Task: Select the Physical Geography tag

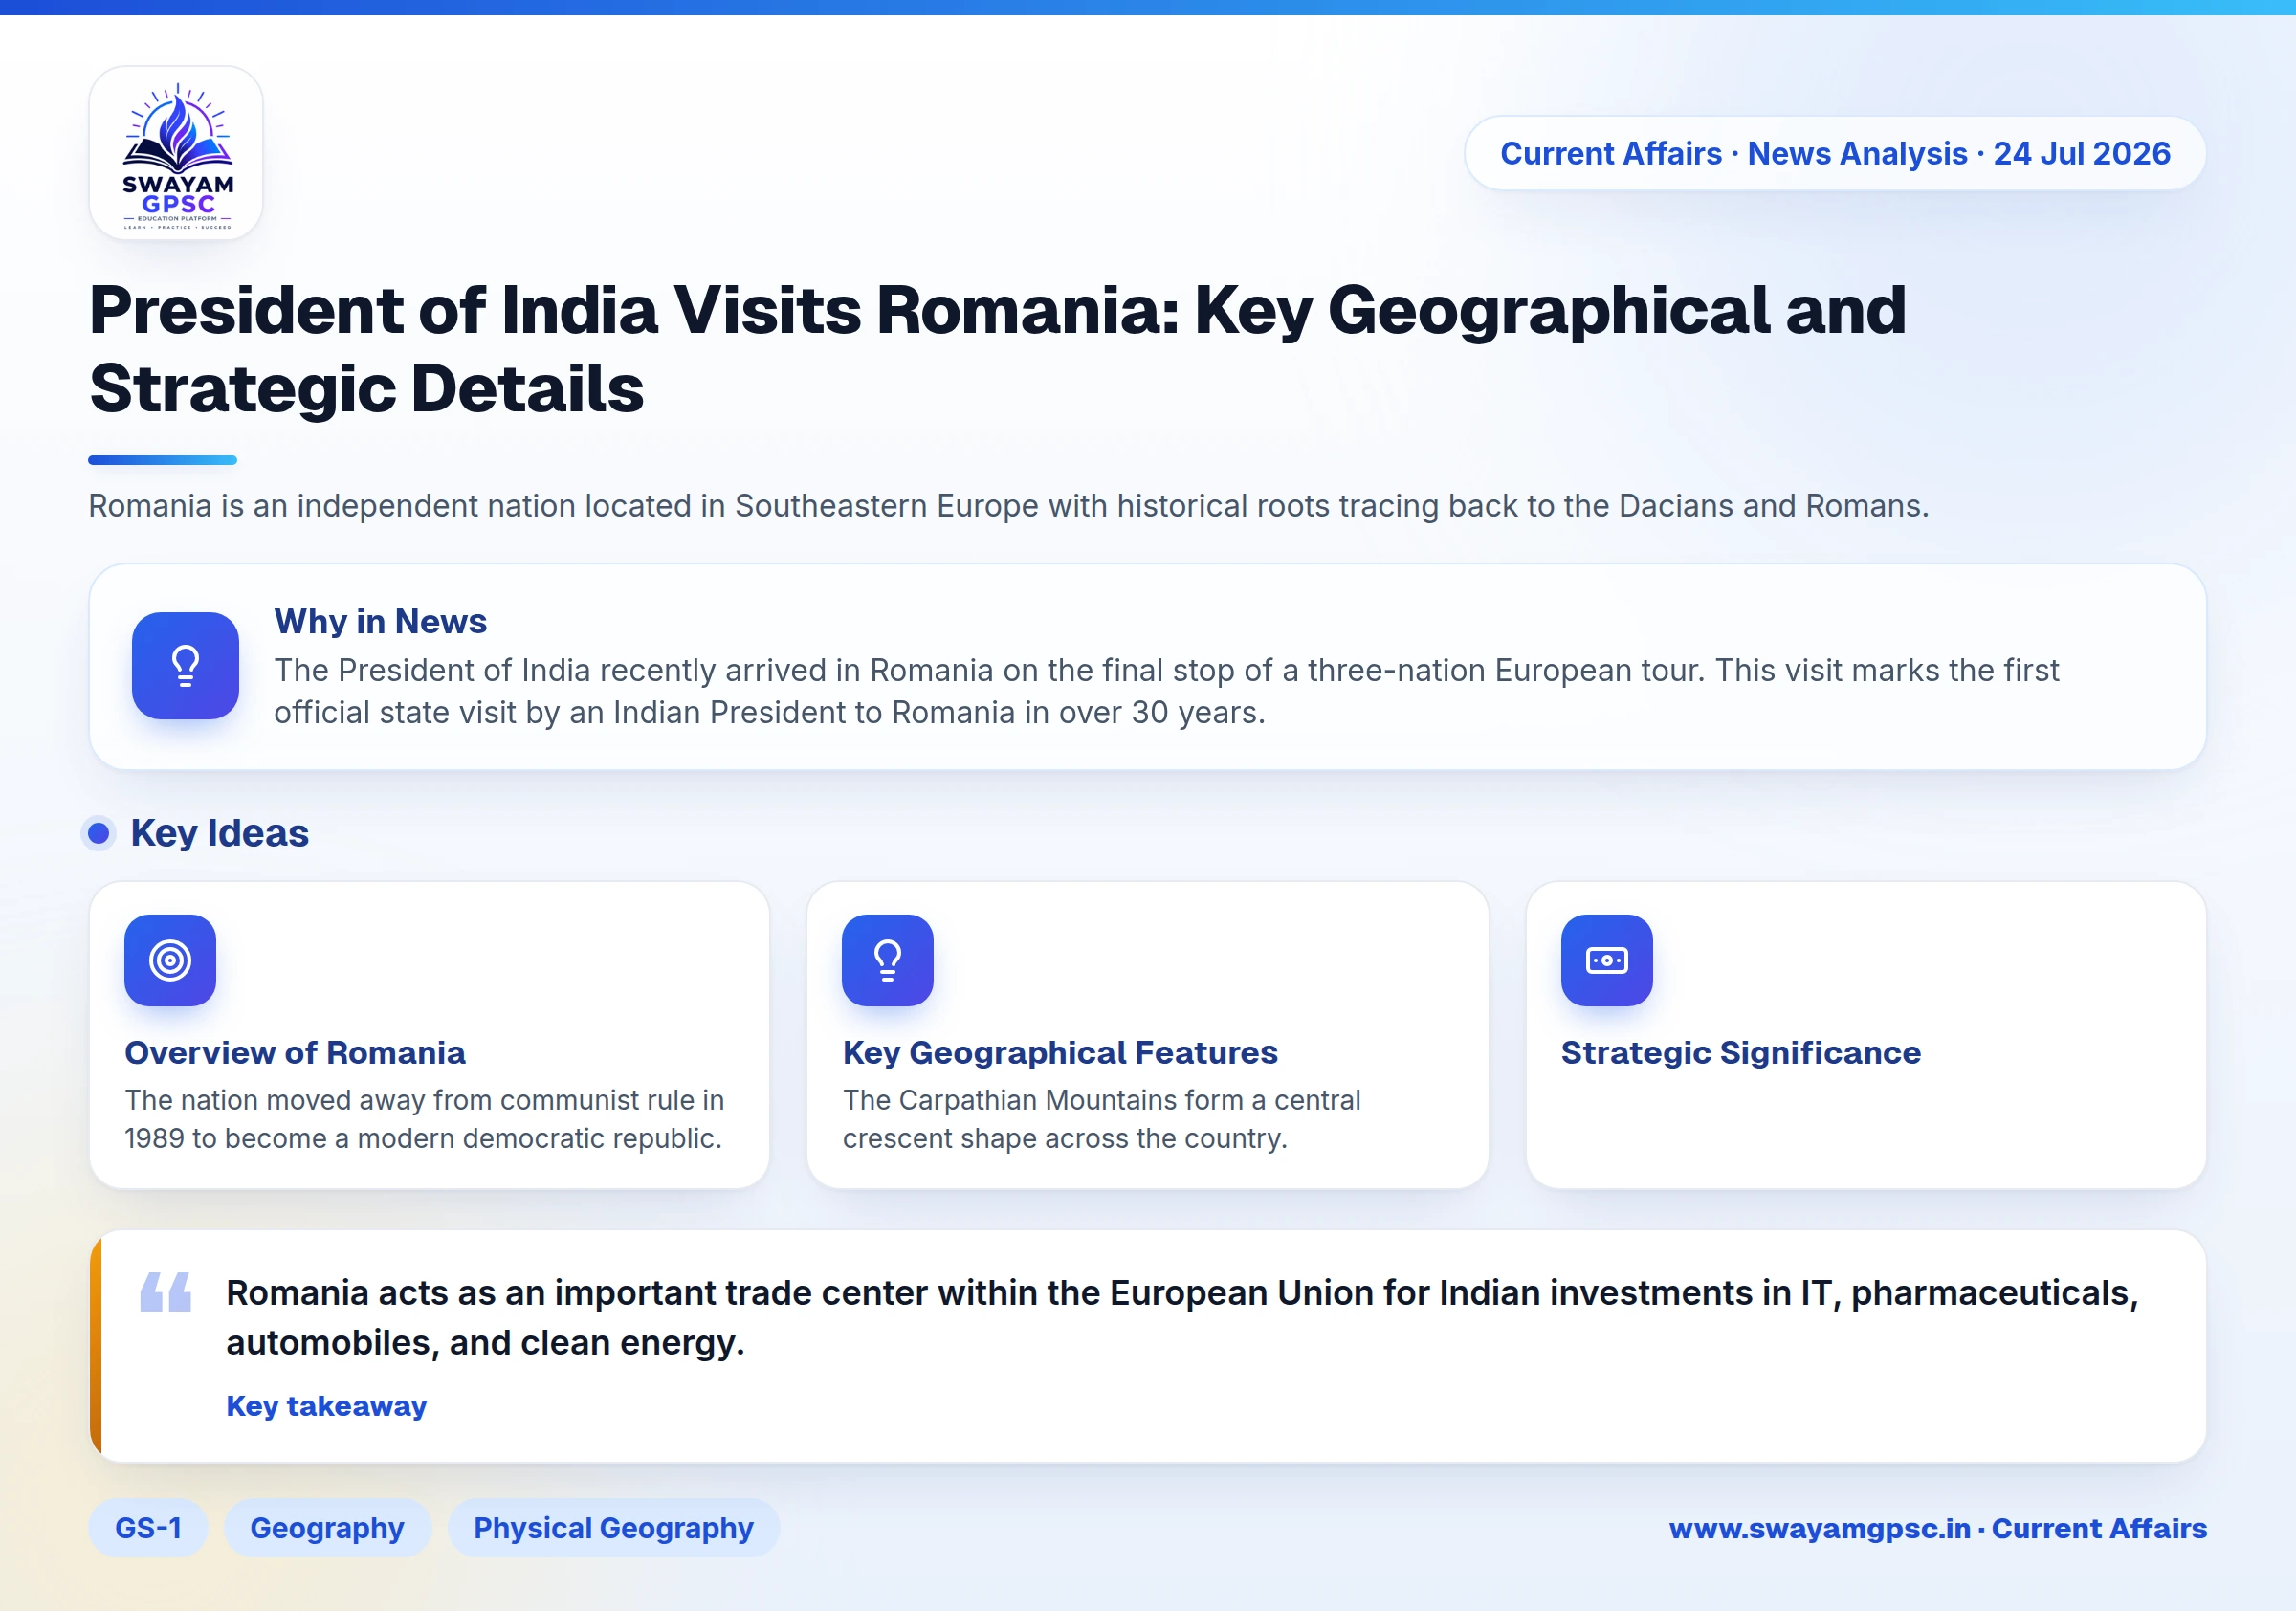Action: click(x=613, y=1528)
